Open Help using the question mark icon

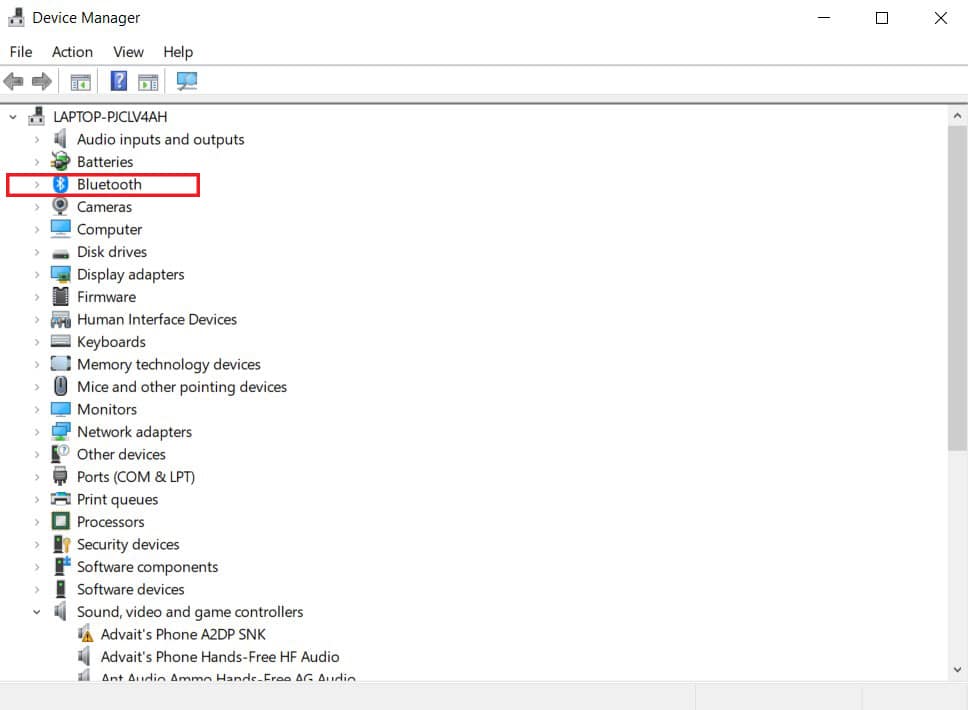118,81
